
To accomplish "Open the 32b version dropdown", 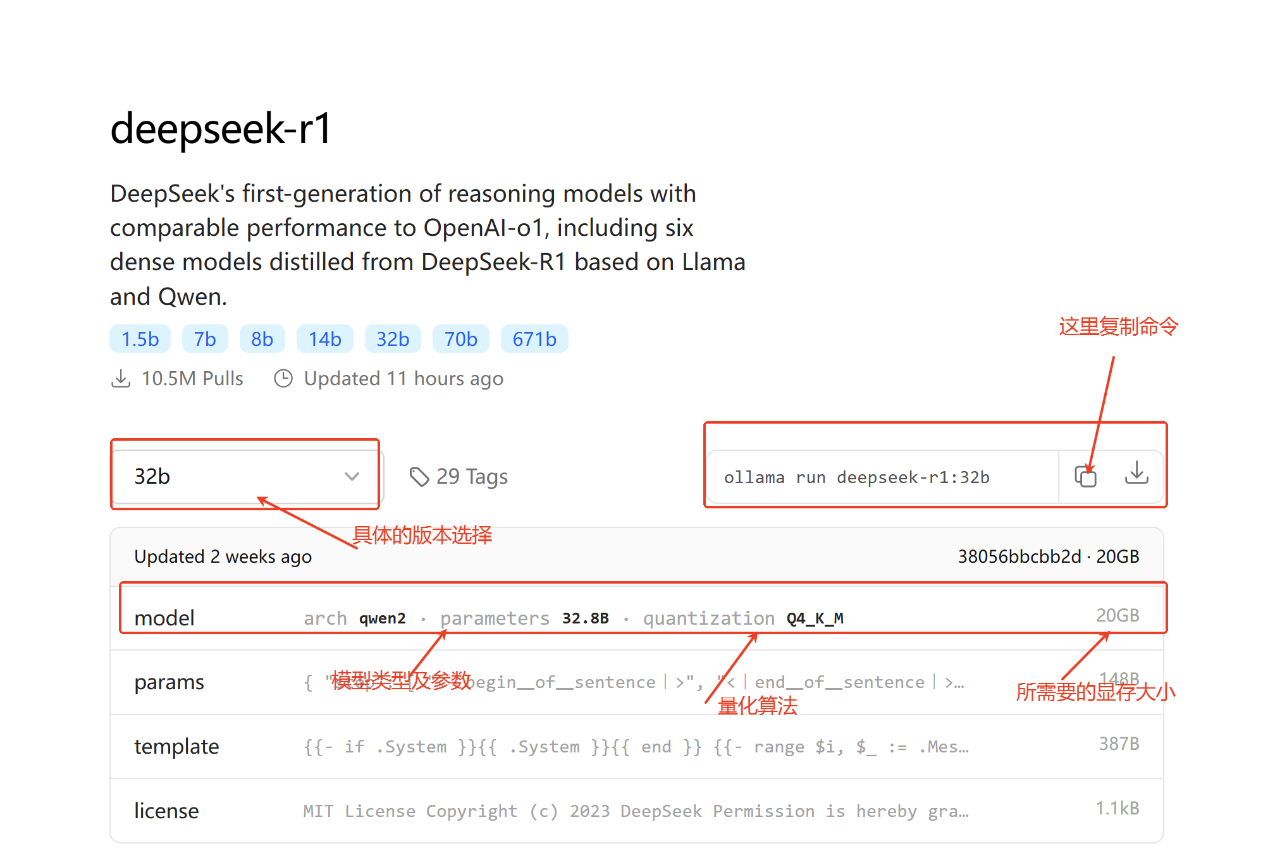I will 246,476.
